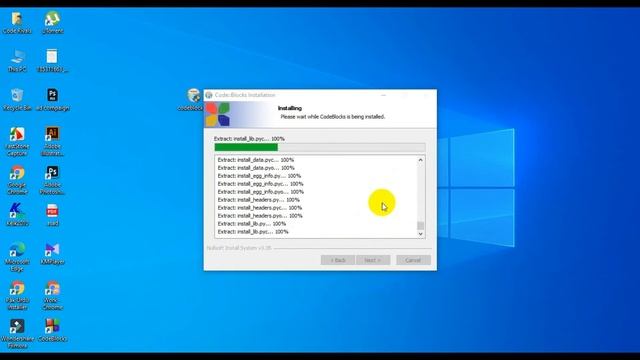Screen dimensions: 640x360
Task: Select the FastStone Capture desktop shortcut
Action: click(x=17, y=142)
